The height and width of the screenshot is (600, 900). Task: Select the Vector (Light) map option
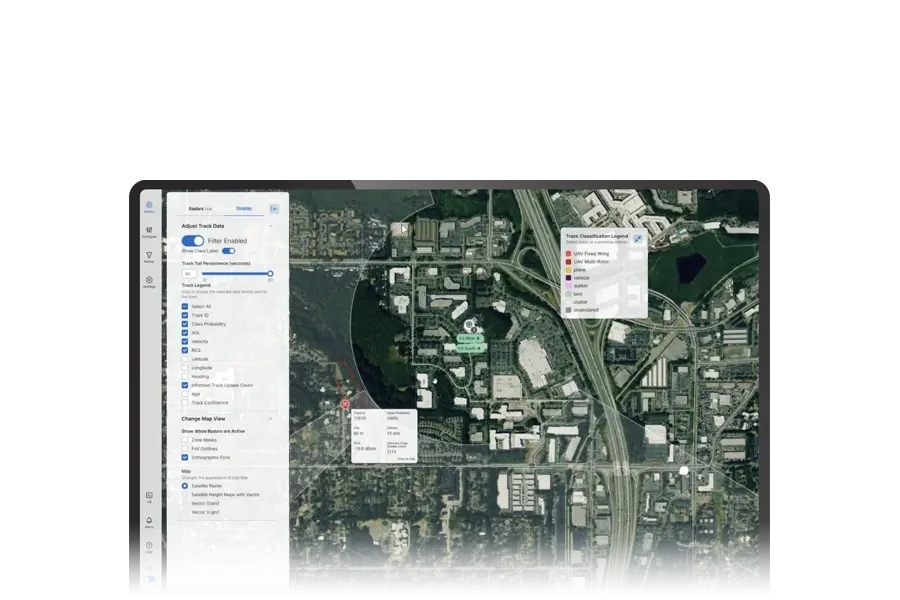[185, 512]
